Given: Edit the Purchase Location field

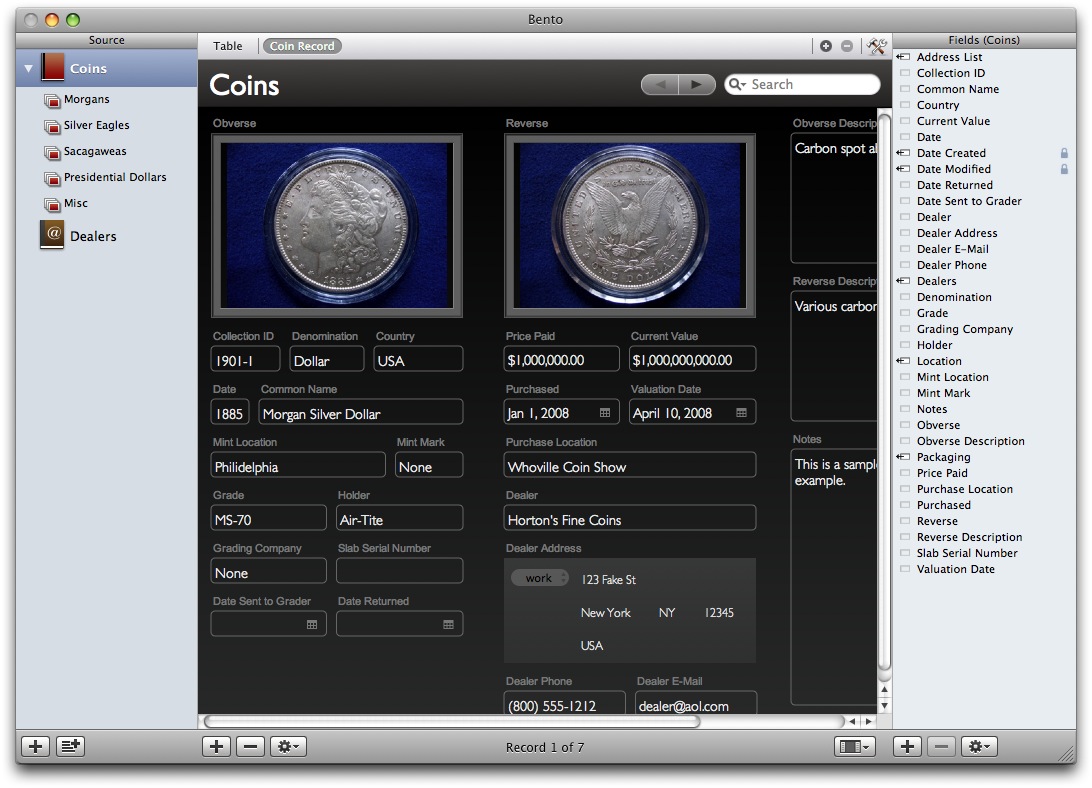Looking at the screenshot, I should (630, 466).
